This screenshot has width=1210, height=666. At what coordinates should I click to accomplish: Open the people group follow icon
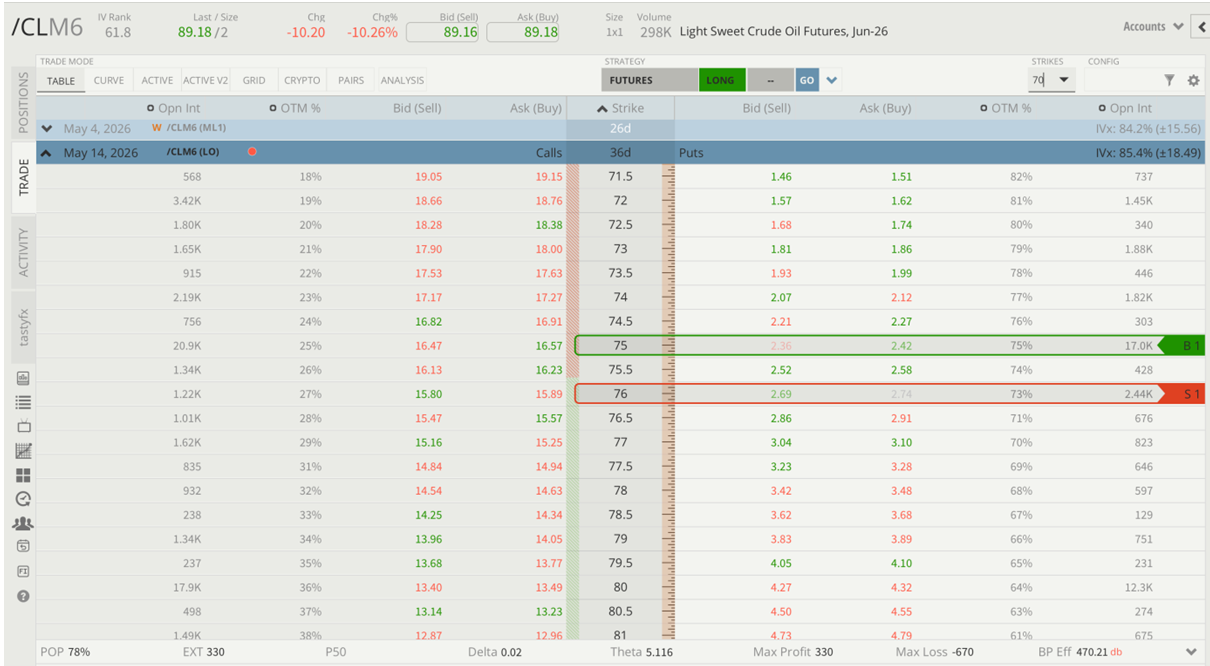23,523
